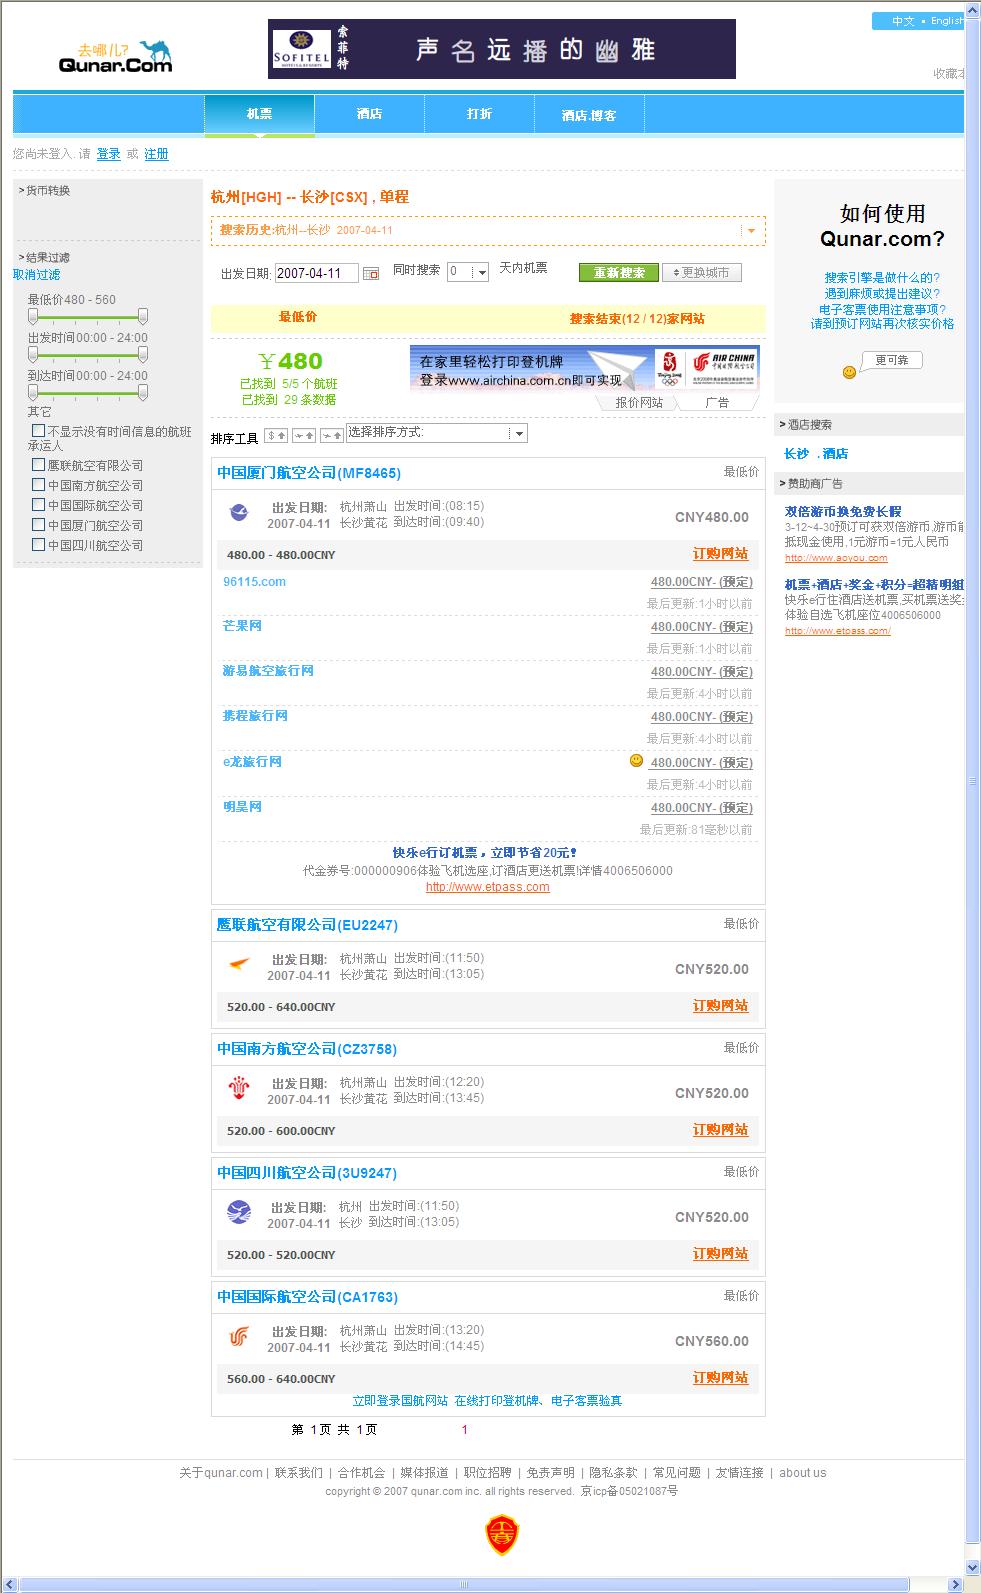981x1593 pixels.
Task: Click the 中文 language link
Action: tap(903, 21)
